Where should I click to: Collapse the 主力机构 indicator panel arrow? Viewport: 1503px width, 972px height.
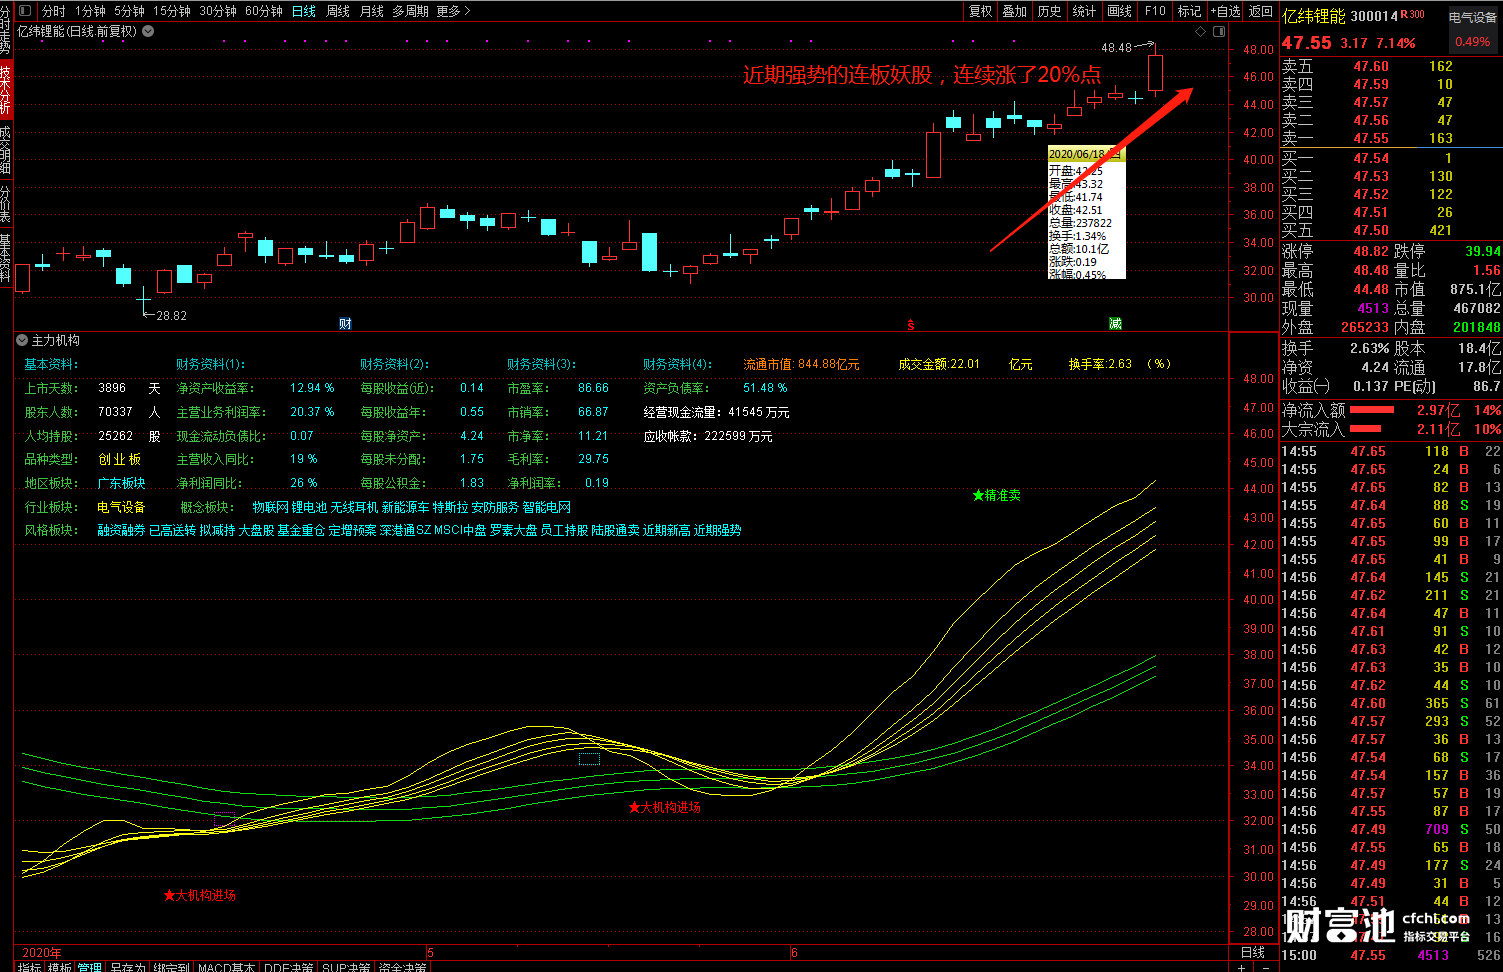click(22, 341)
